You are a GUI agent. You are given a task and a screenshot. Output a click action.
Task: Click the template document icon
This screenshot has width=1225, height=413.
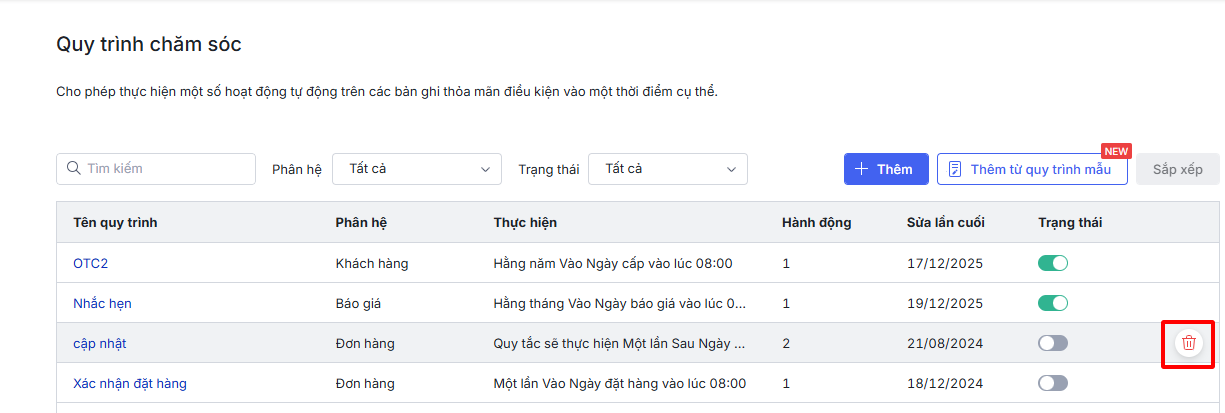pyautogui.click(x=955, y=169)
